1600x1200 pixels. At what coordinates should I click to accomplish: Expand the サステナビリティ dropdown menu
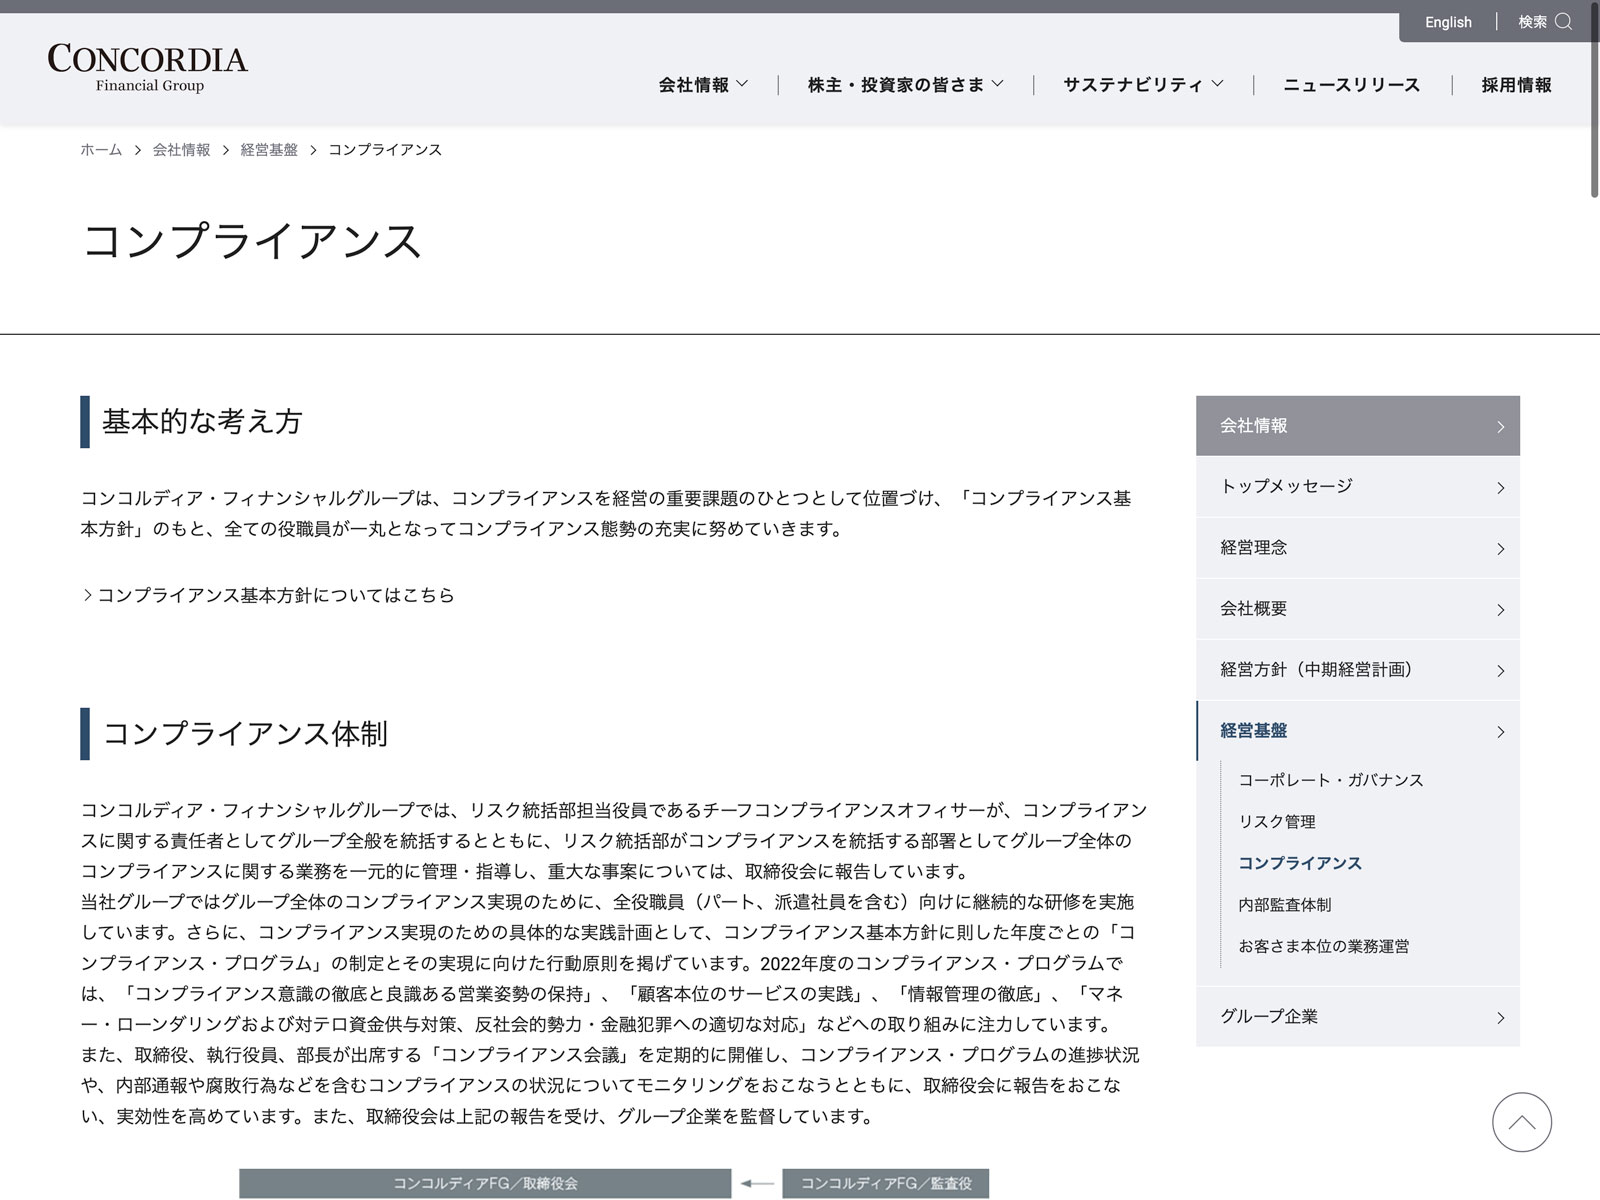(x=1142, y=85)
